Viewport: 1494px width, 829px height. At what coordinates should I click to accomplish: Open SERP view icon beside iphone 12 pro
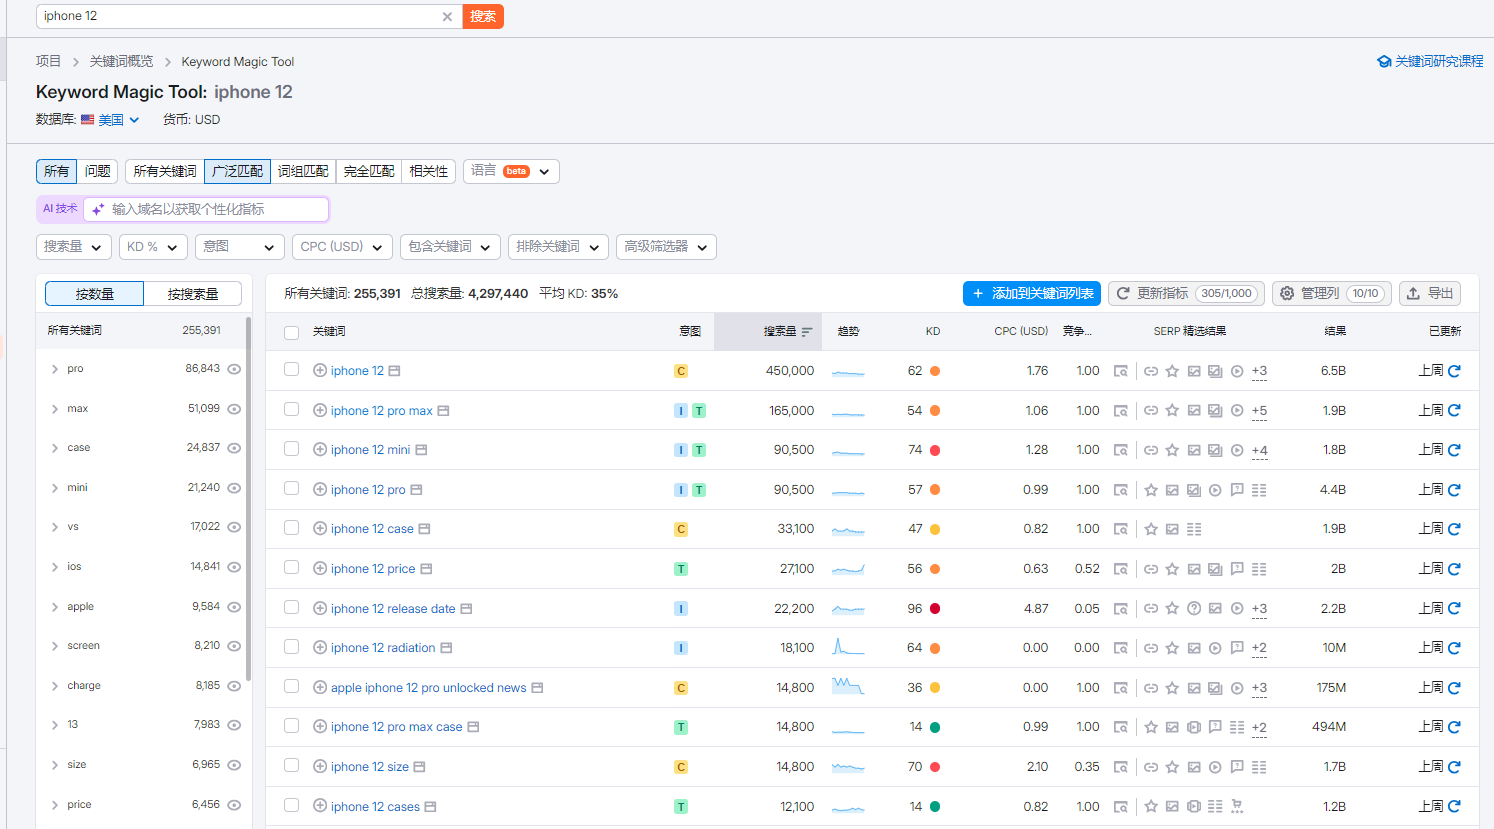[x=1121, y=490]
